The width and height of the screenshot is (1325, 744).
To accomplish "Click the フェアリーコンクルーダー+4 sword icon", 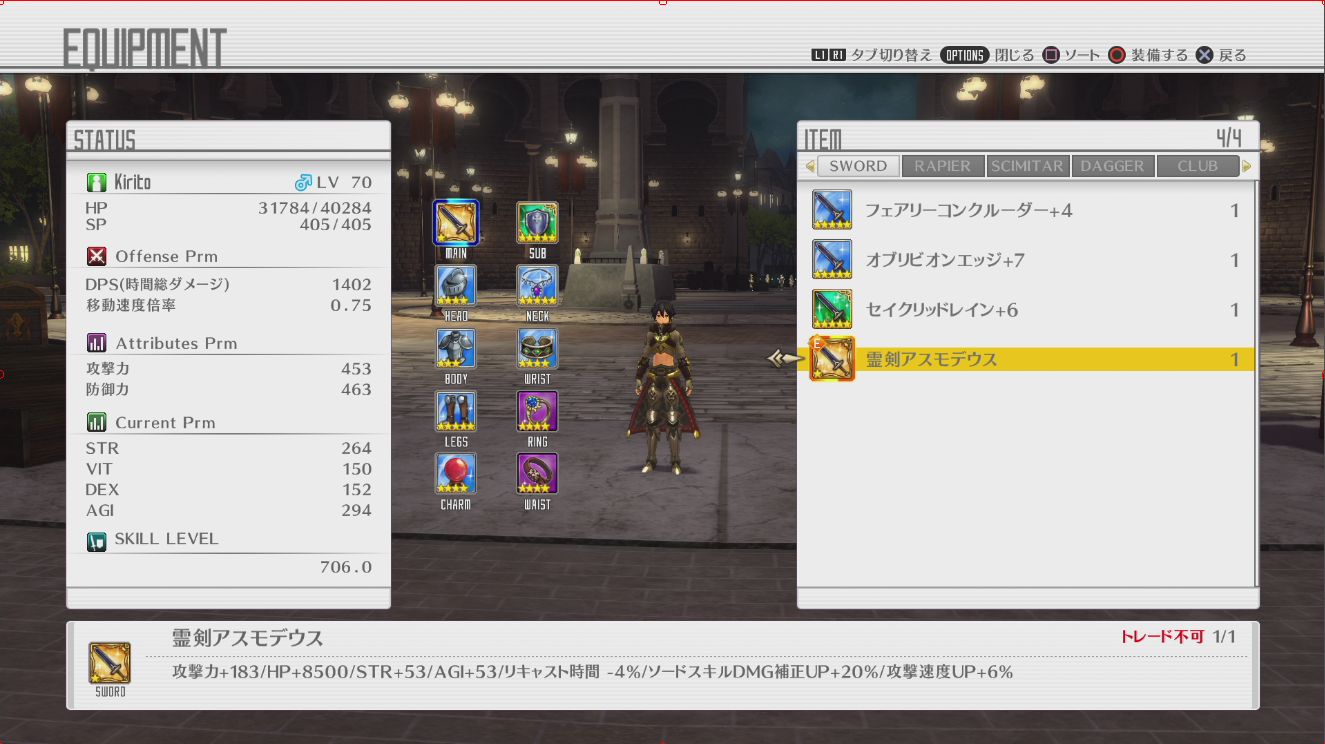I will tap(832, 210).
